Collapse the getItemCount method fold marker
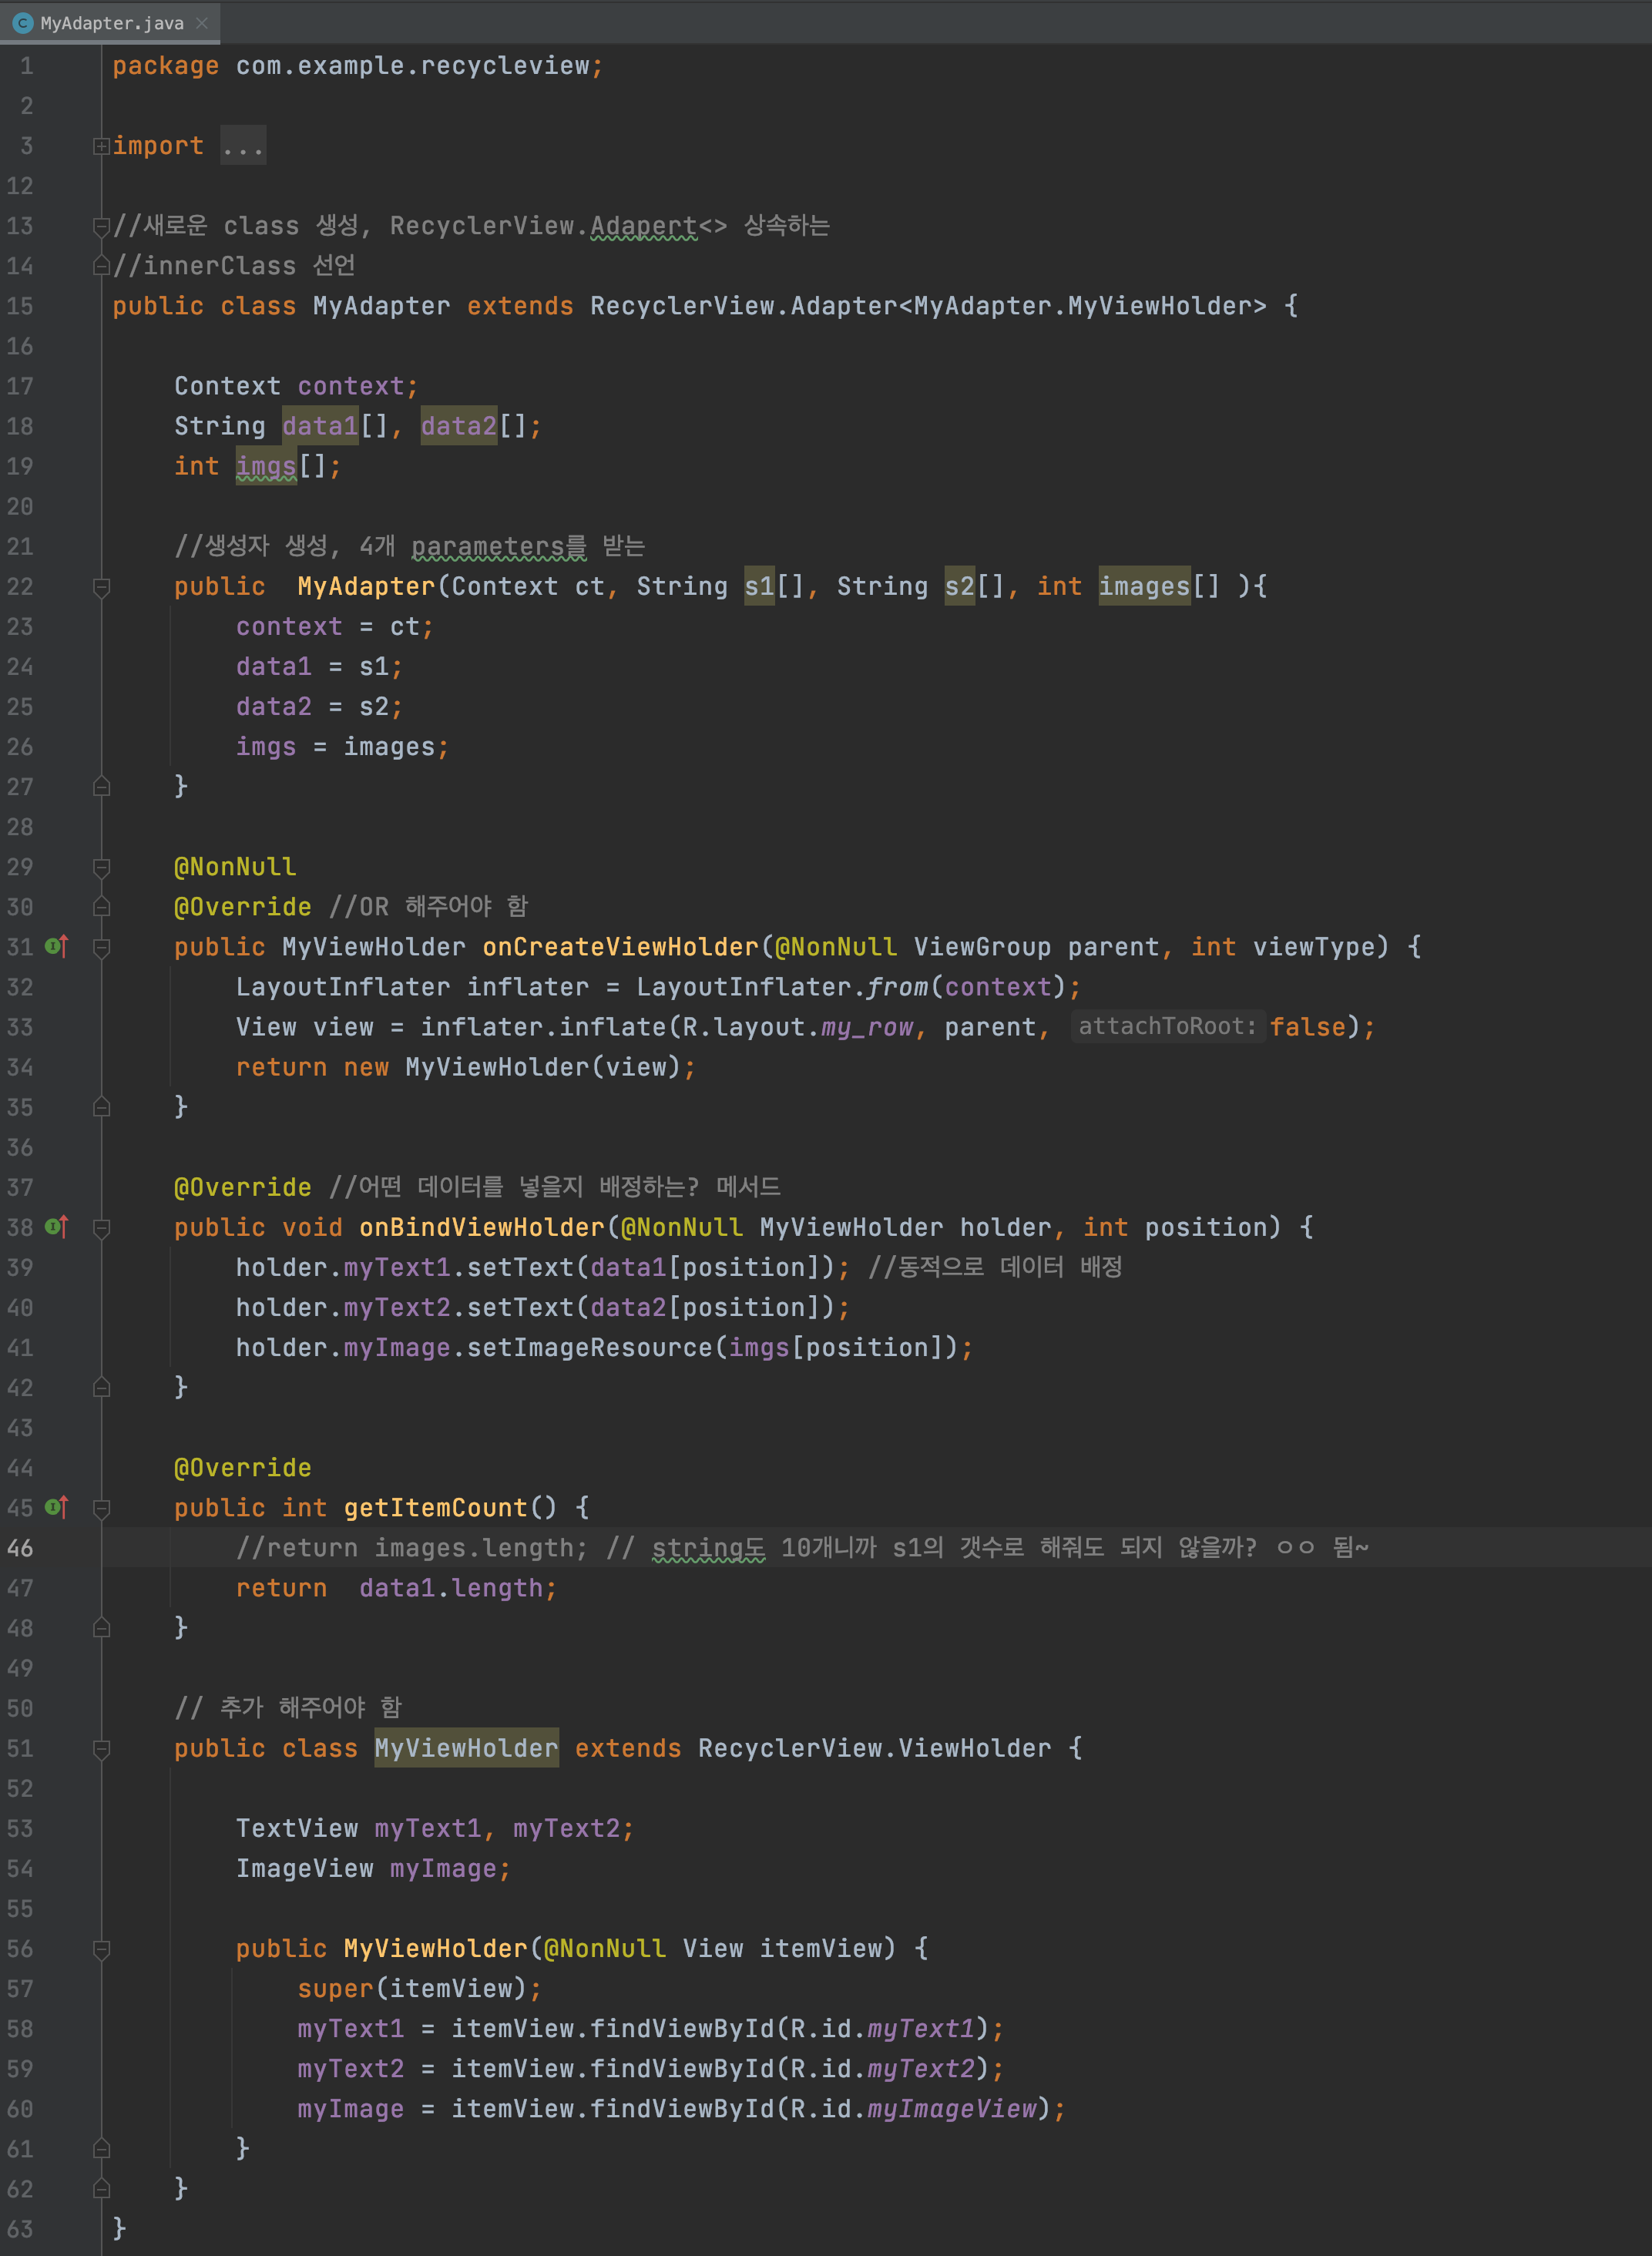 tap(101, 1508)
